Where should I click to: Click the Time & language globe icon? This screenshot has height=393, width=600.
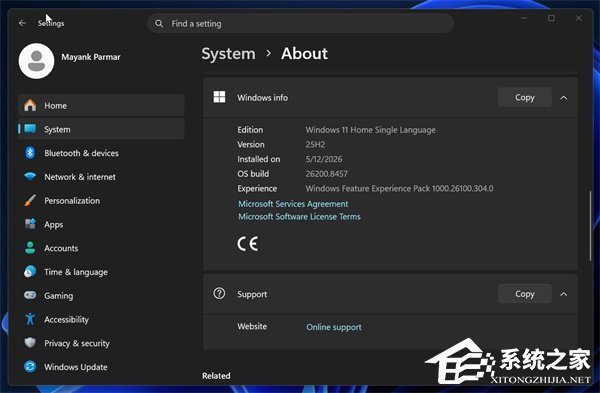[x=30, y=271]
